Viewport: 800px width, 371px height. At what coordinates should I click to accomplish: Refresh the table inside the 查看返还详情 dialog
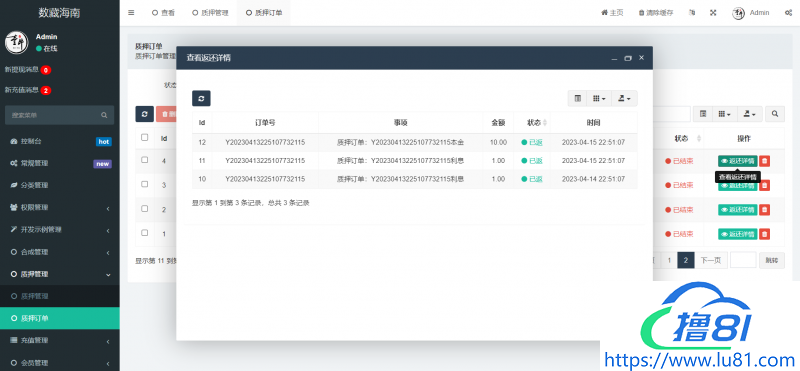pyautogui.click(x=201, y=98)
